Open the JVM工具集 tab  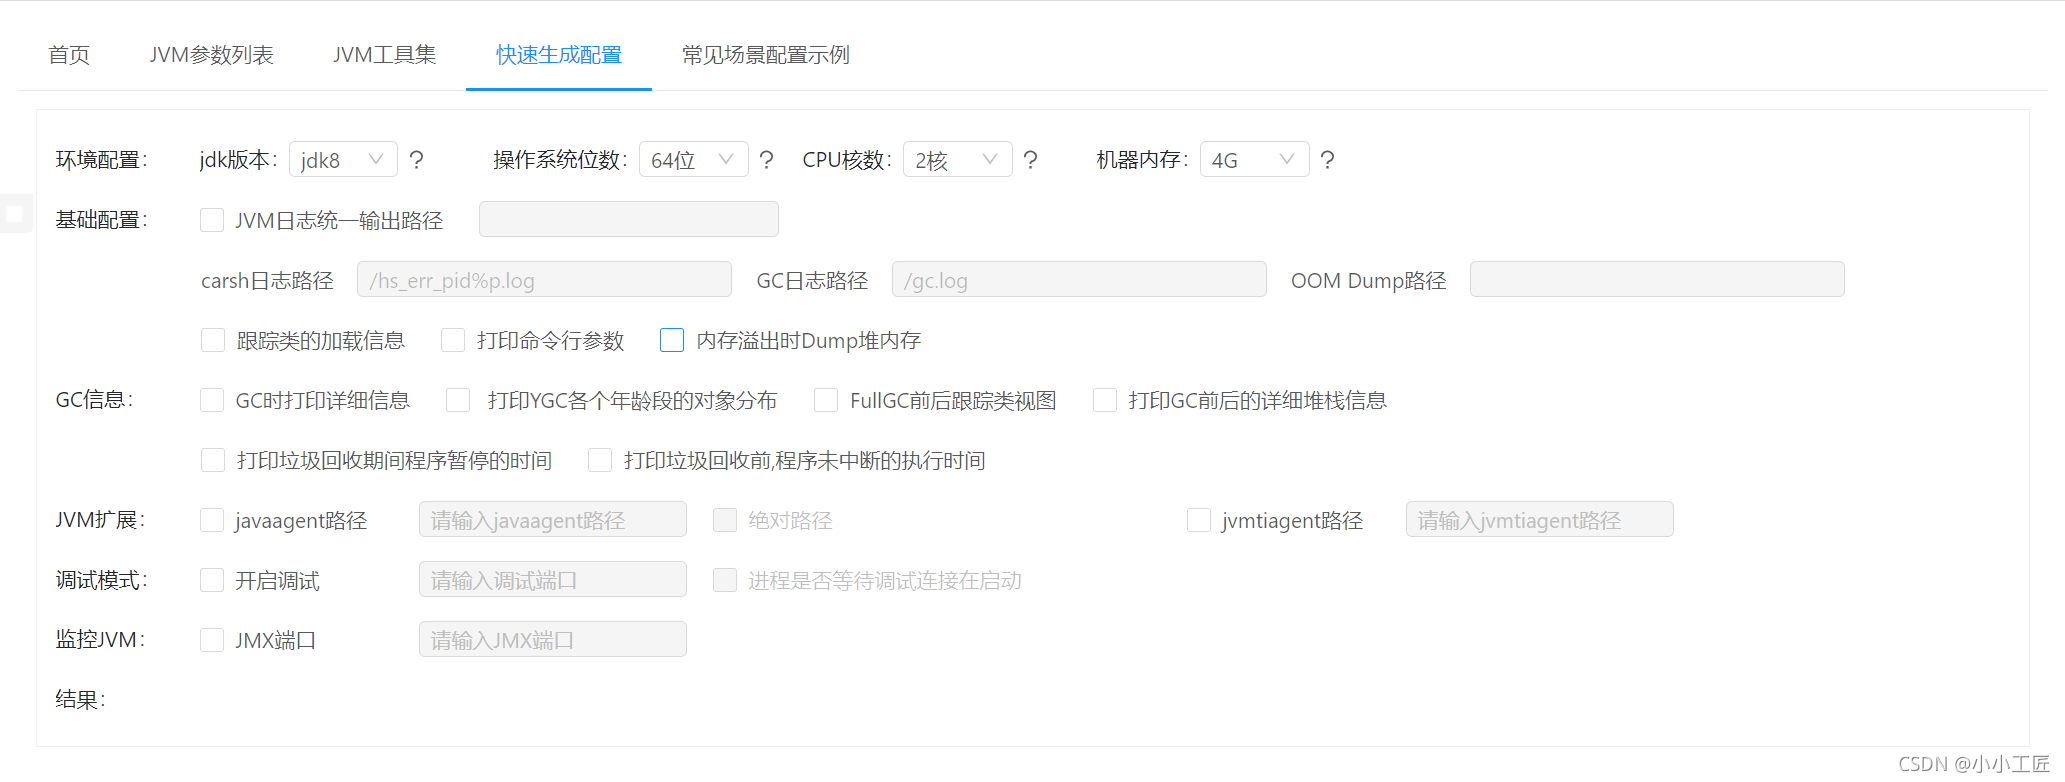coord(384,55)
